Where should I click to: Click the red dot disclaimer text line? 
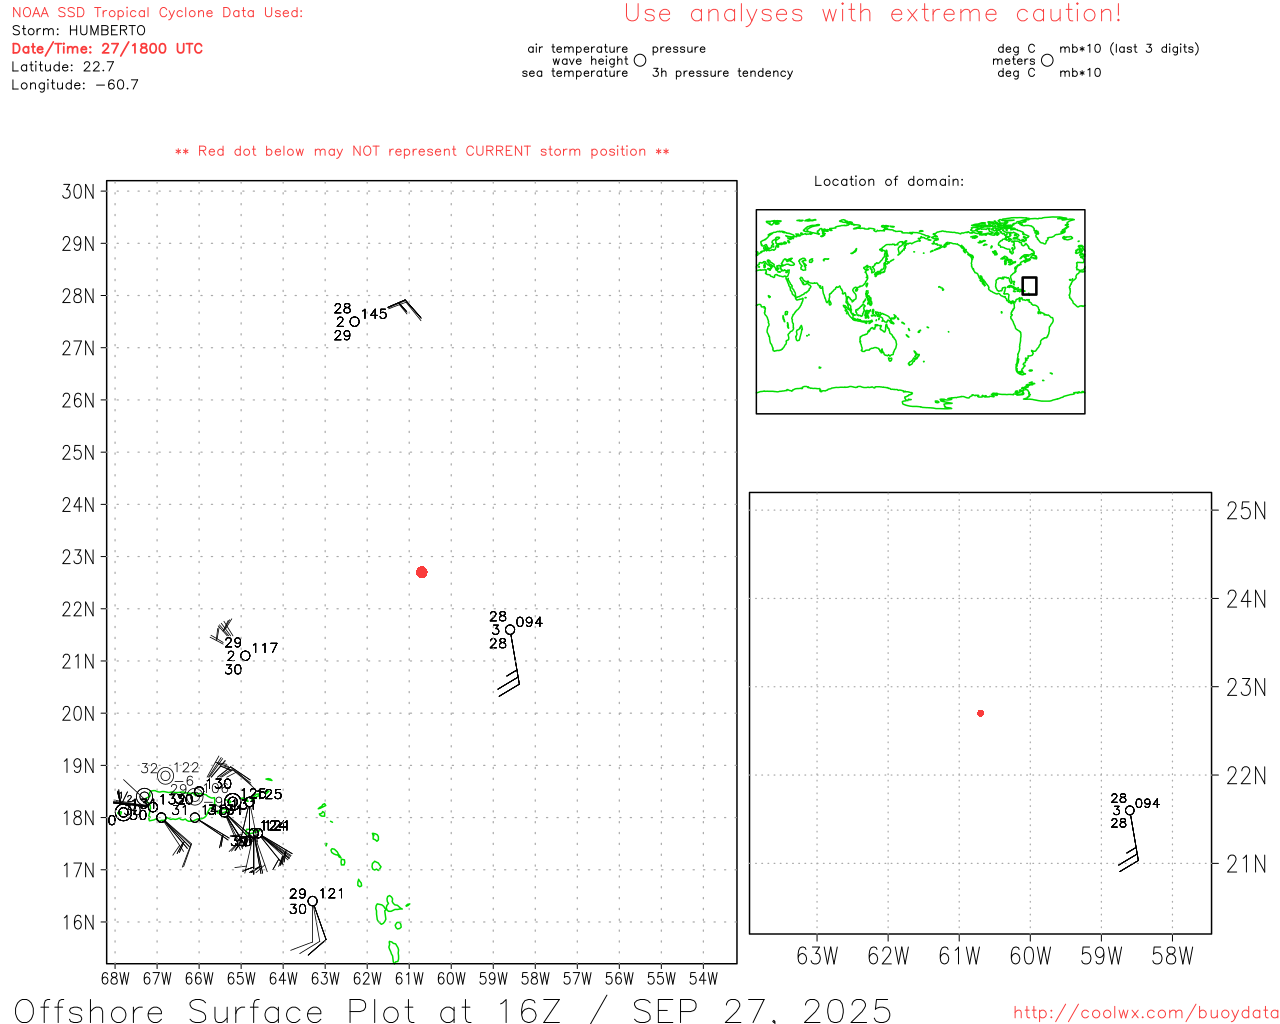[x=422, y=152]
